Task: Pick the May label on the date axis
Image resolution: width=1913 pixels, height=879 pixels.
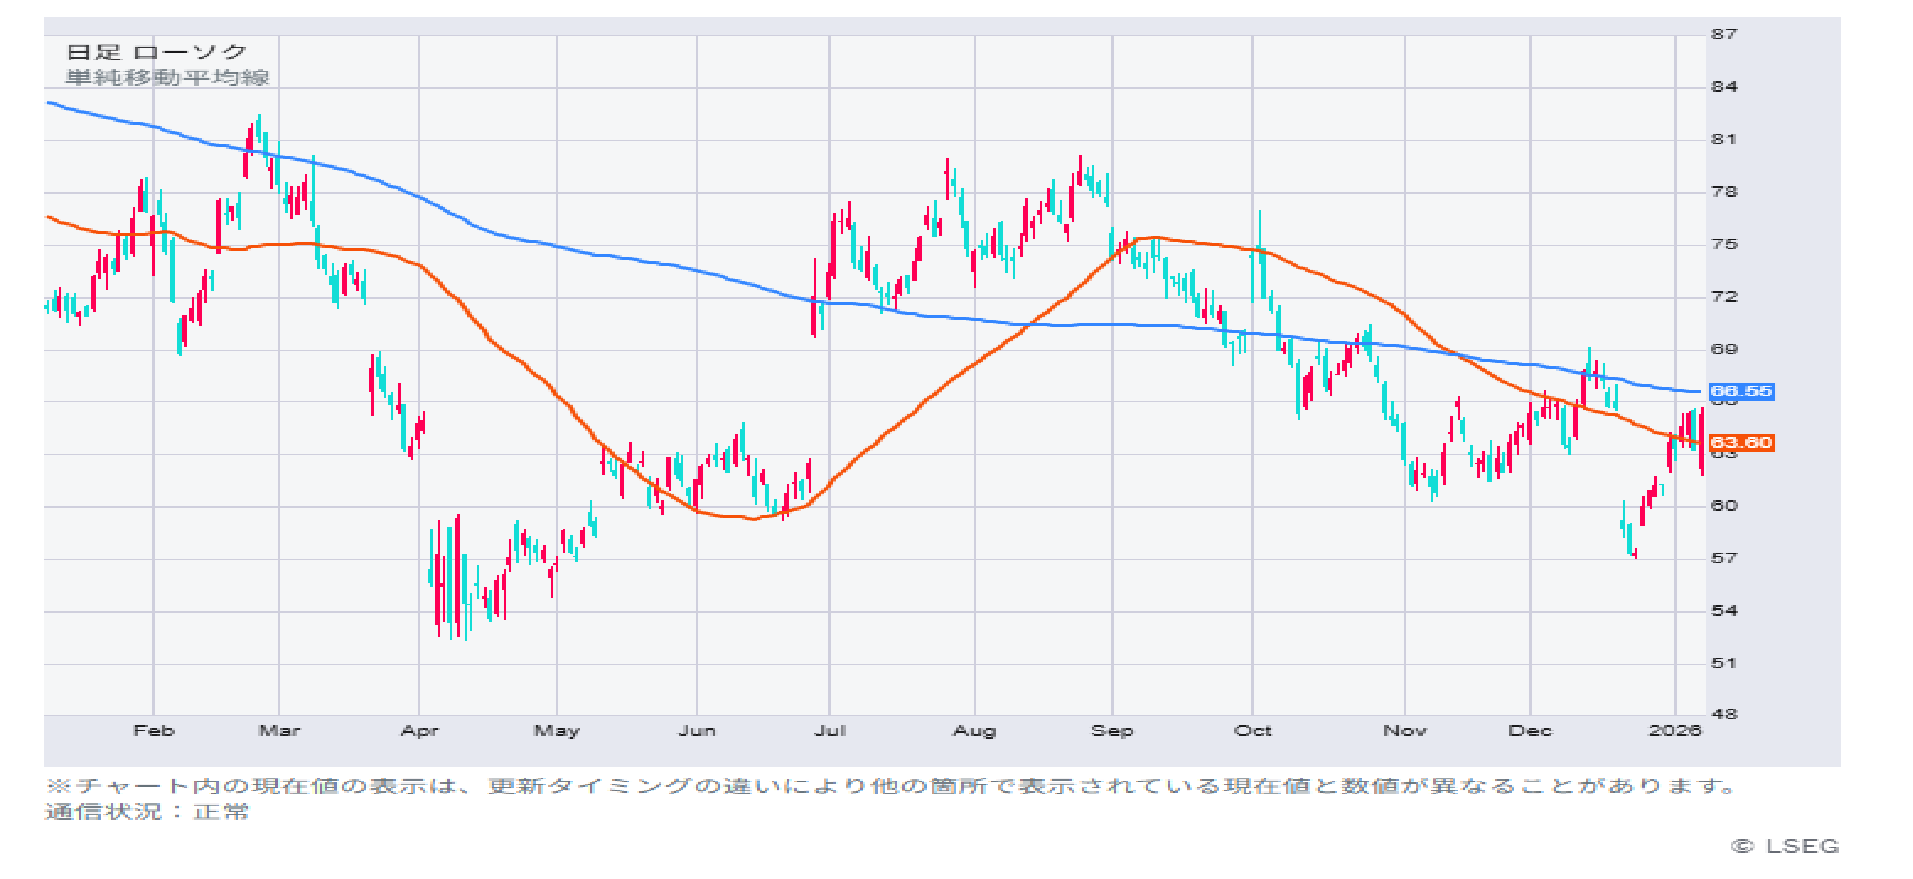Action: (x=557, y=731)
